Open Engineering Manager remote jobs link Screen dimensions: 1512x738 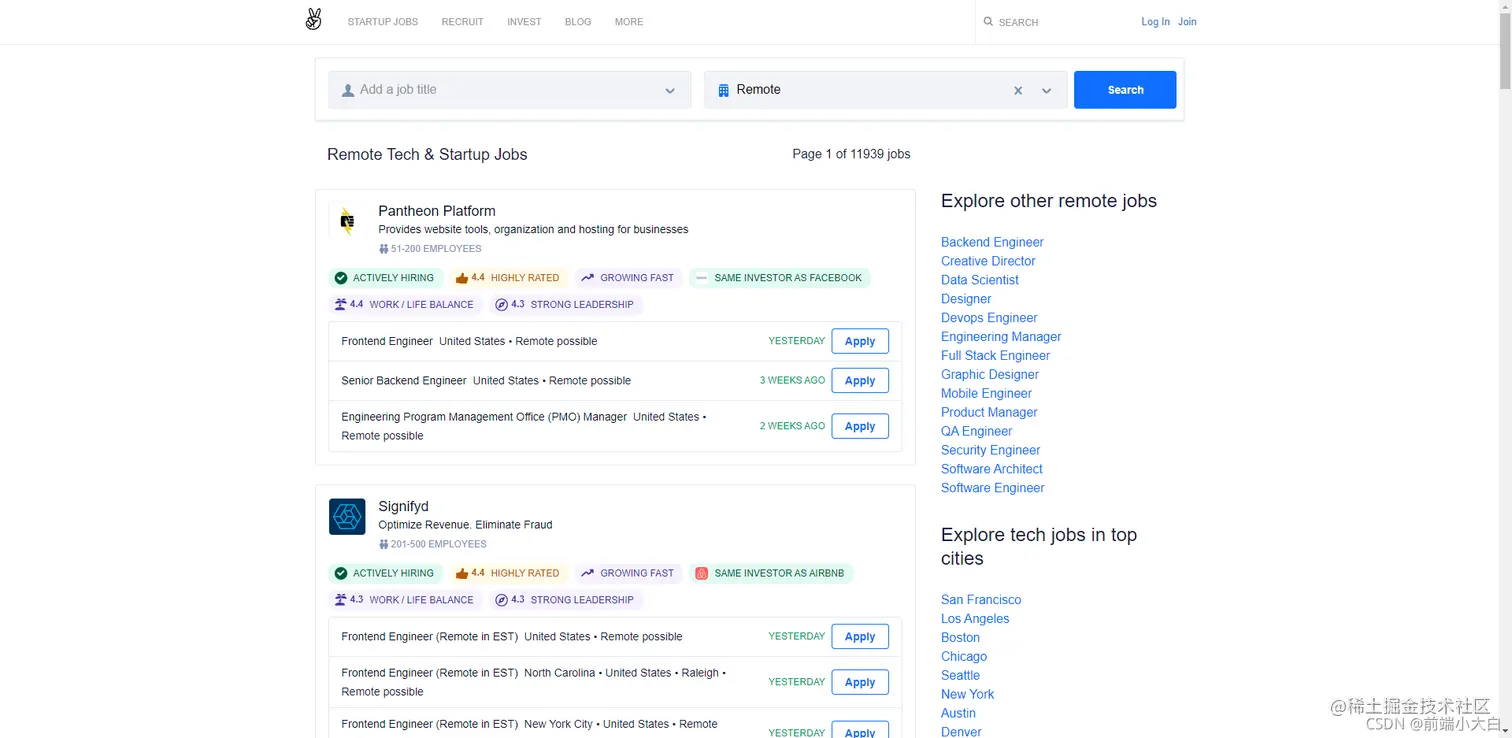(x=1001, y=337)
